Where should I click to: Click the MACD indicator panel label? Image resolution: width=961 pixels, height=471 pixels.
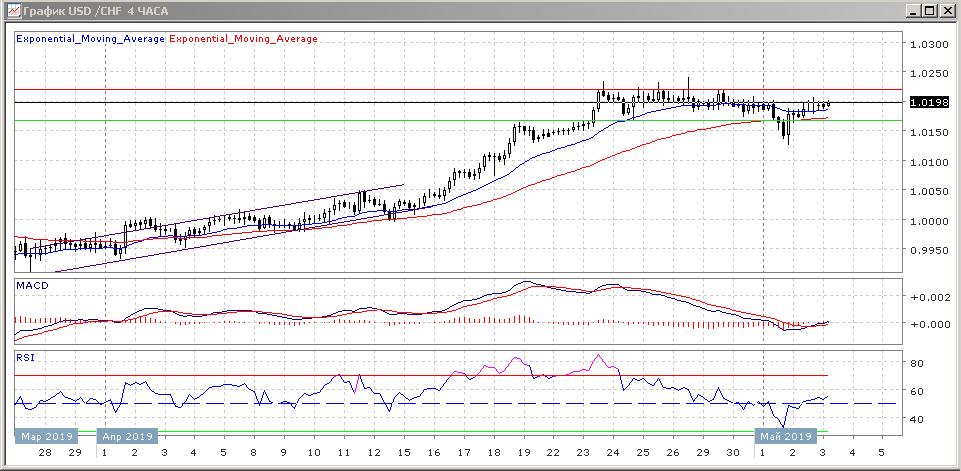[33, 286]
